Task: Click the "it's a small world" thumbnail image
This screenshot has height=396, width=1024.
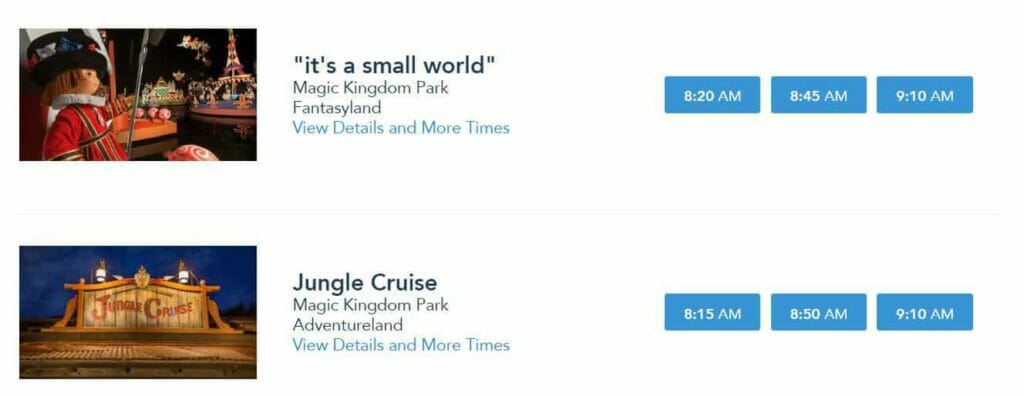Action: (138, 95)
